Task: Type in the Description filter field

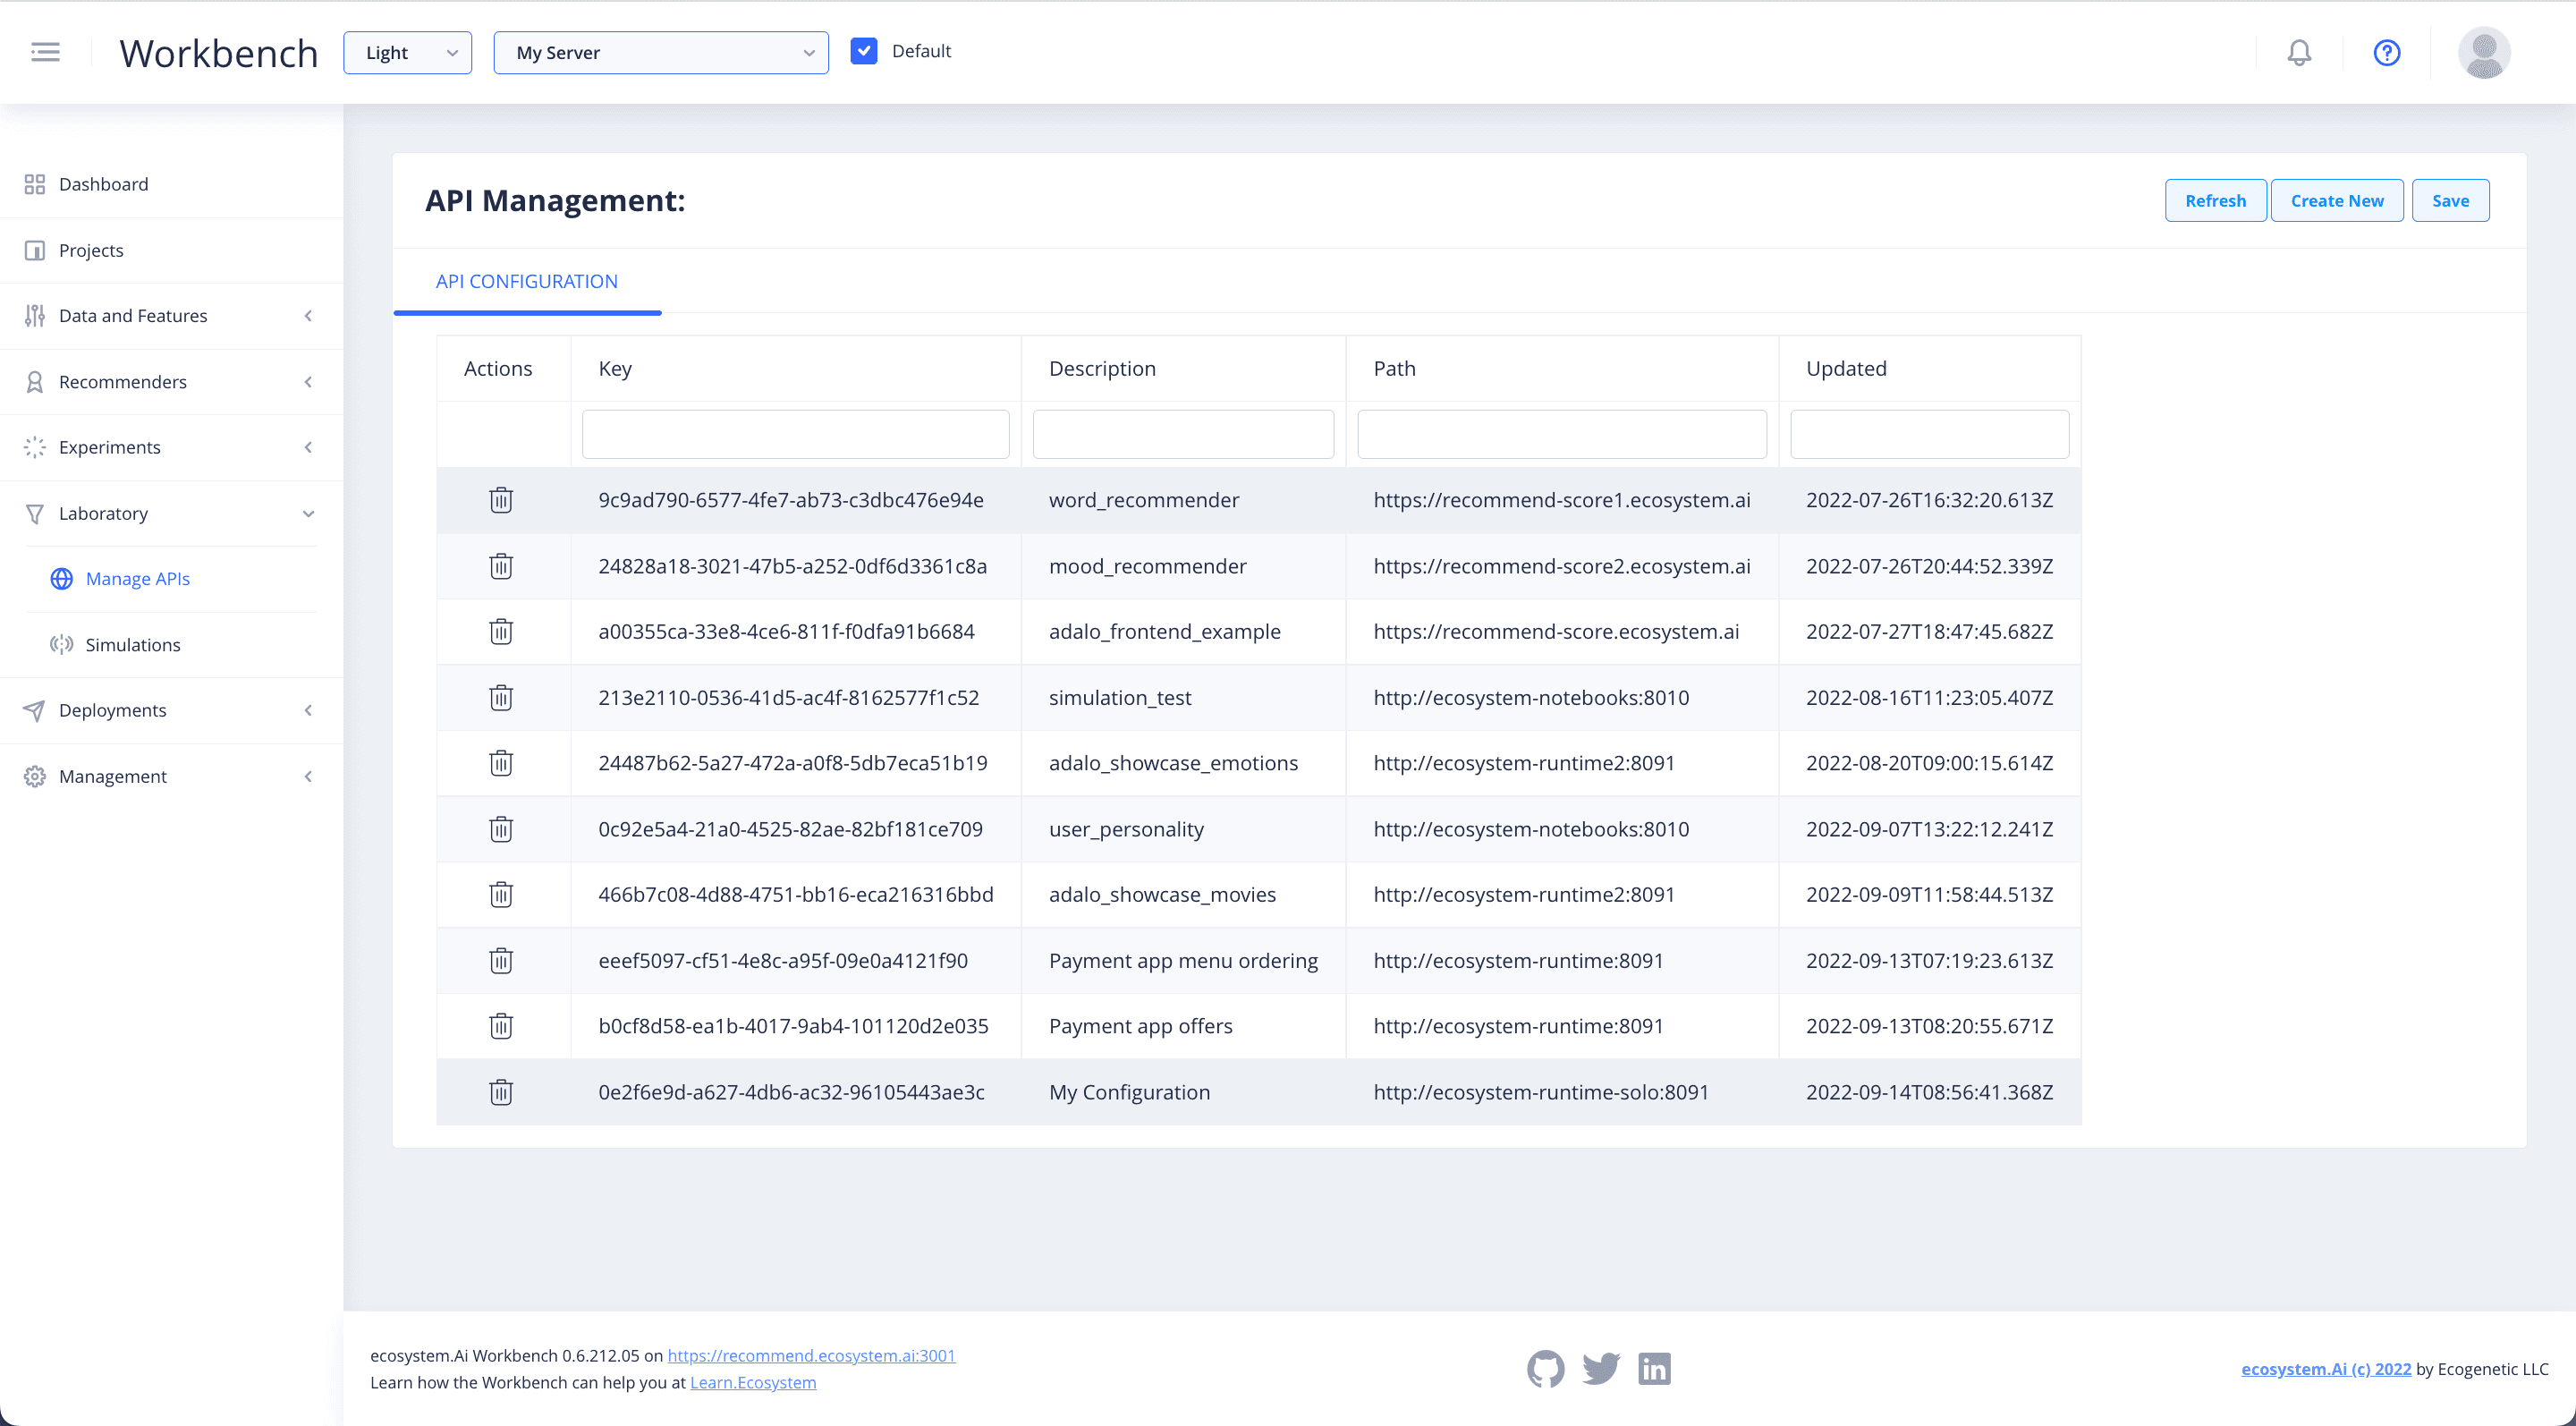Action: coord(1183,434)
